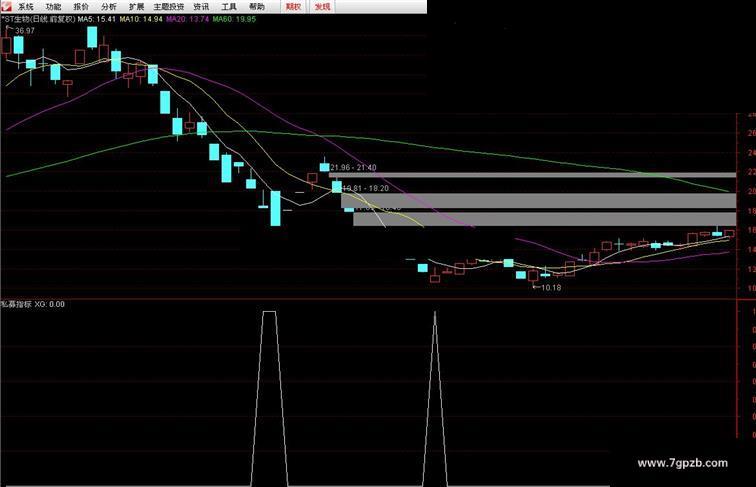The height and width of the screenshot is (487, 756).
Task: Open the 工具 menu
Action: [229, 7]
